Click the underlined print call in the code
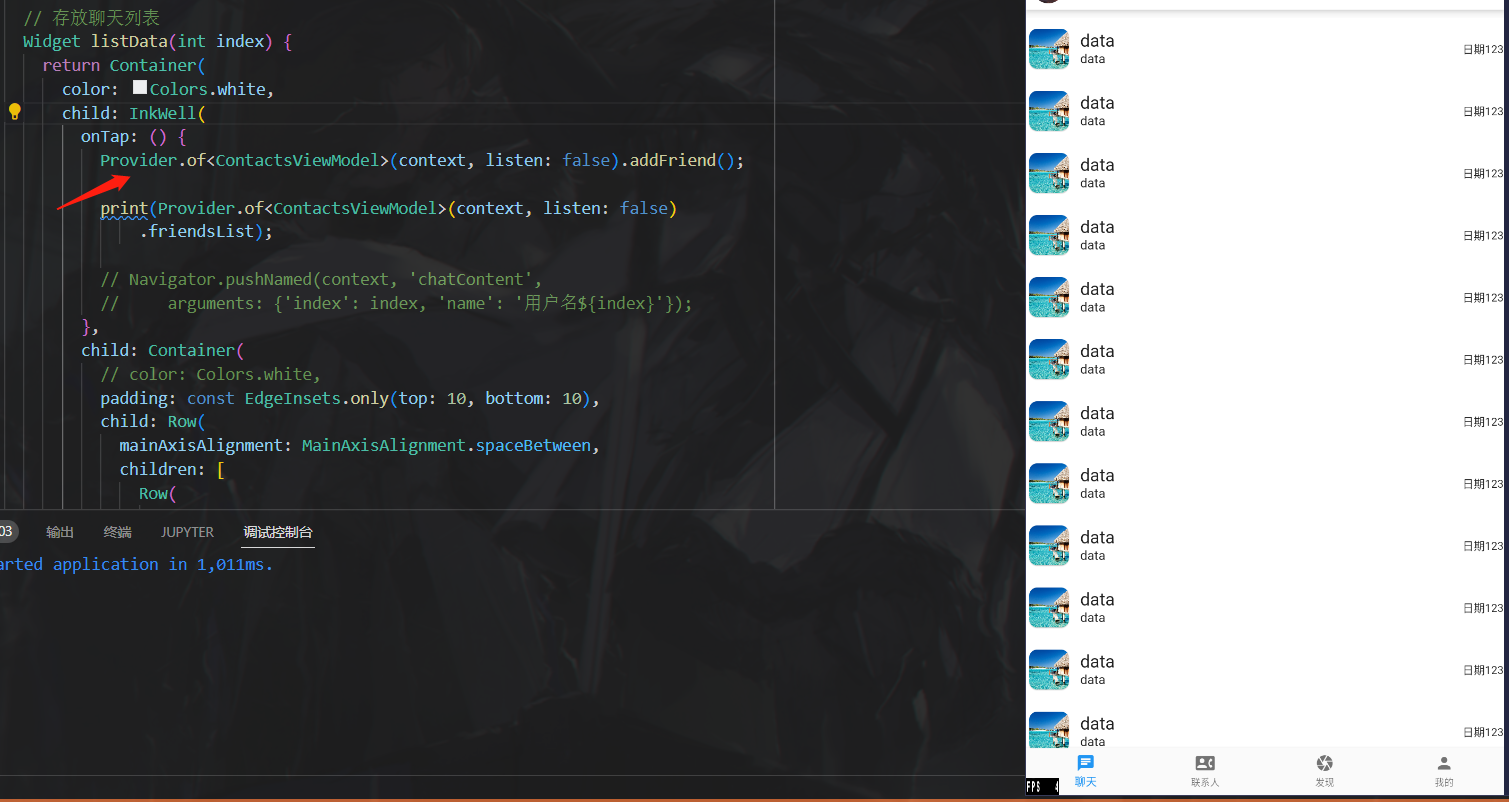 coord(123,208)
